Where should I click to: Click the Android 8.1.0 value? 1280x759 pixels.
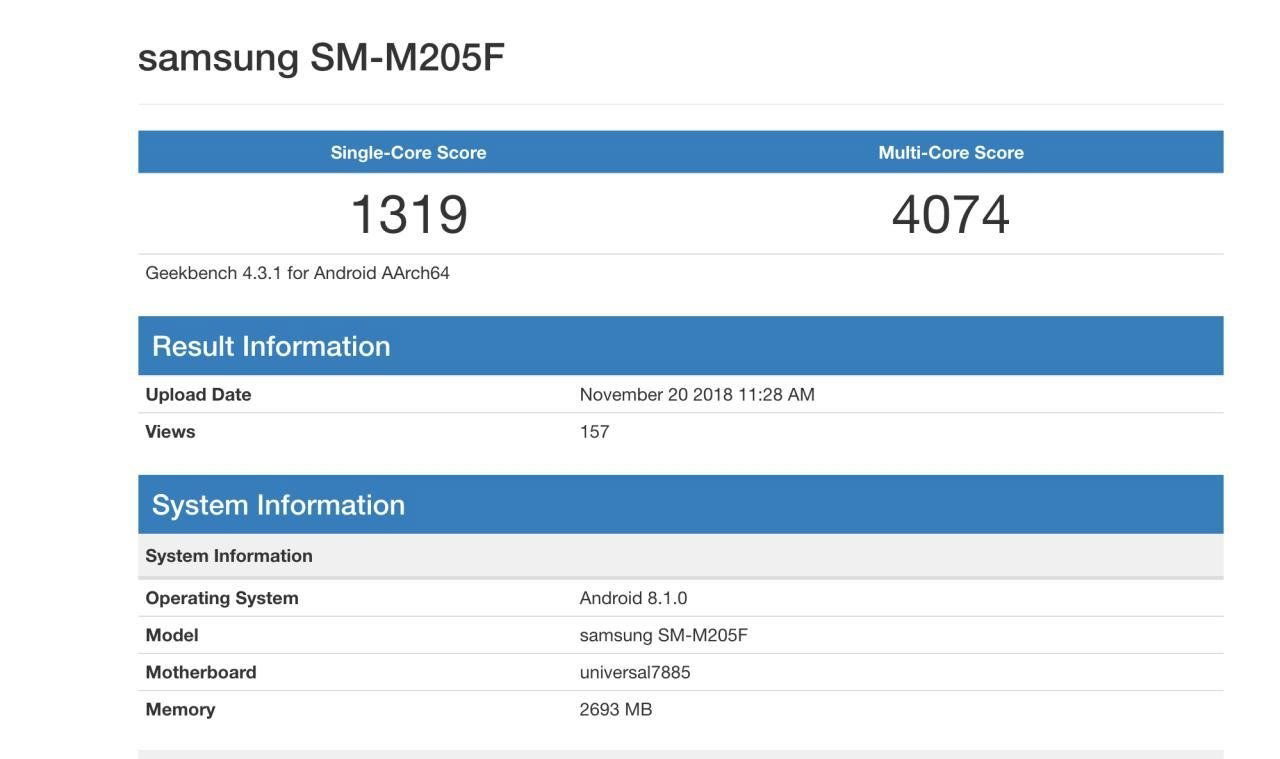pyautogui.click(x=633, y=598)
